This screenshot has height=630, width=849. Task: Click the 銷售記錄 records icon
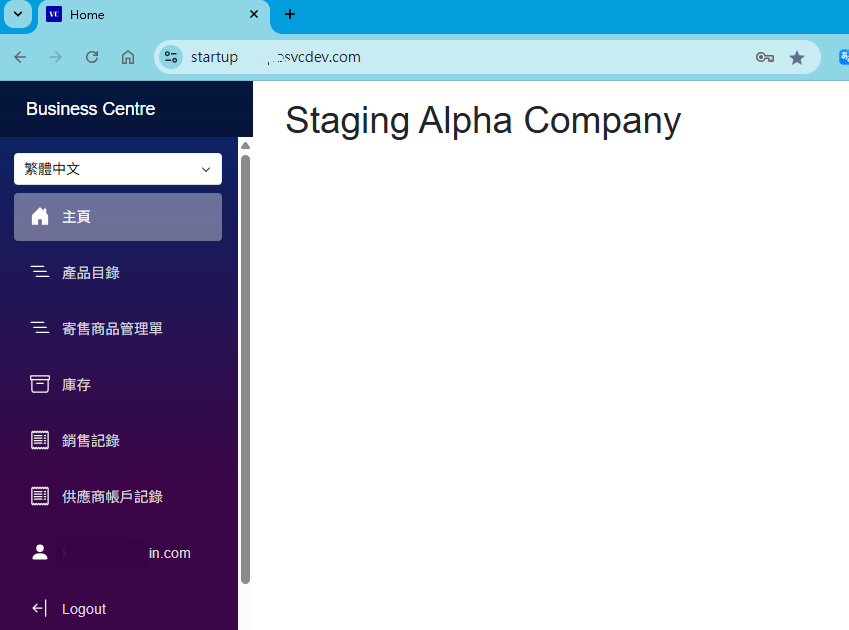point(40,440)
